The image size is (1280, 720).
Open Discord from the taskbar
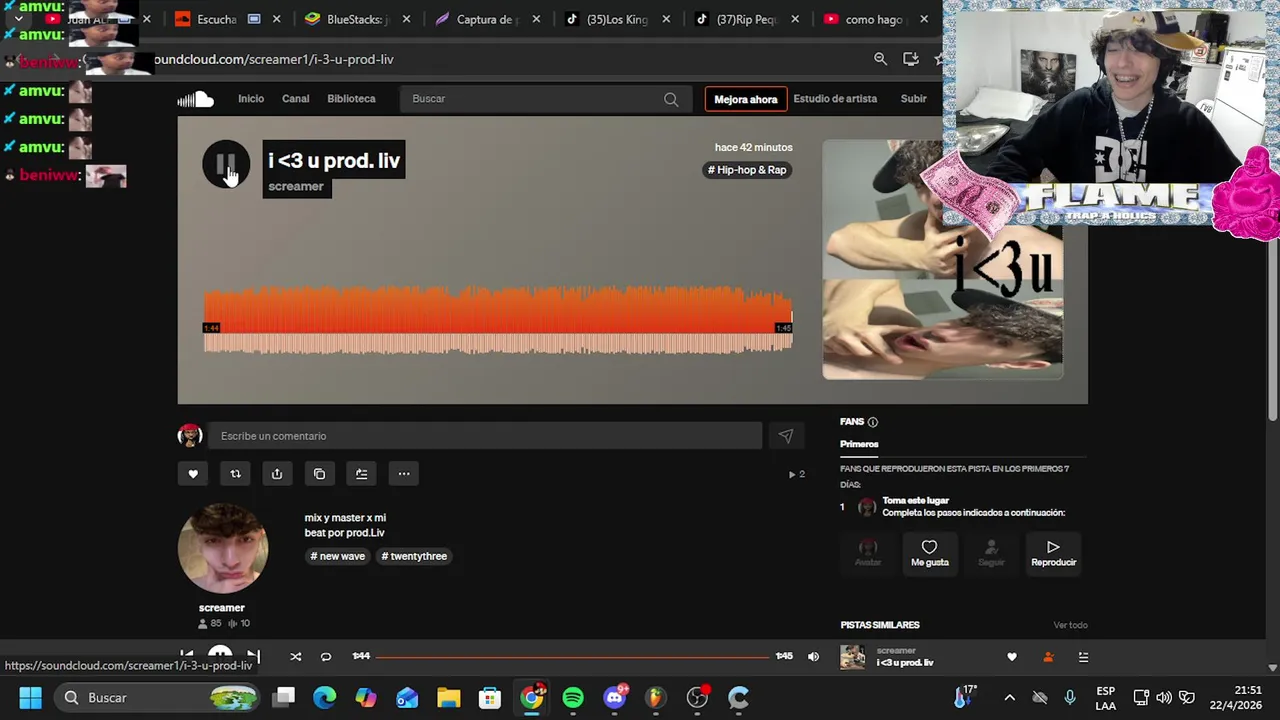[615, 697]
